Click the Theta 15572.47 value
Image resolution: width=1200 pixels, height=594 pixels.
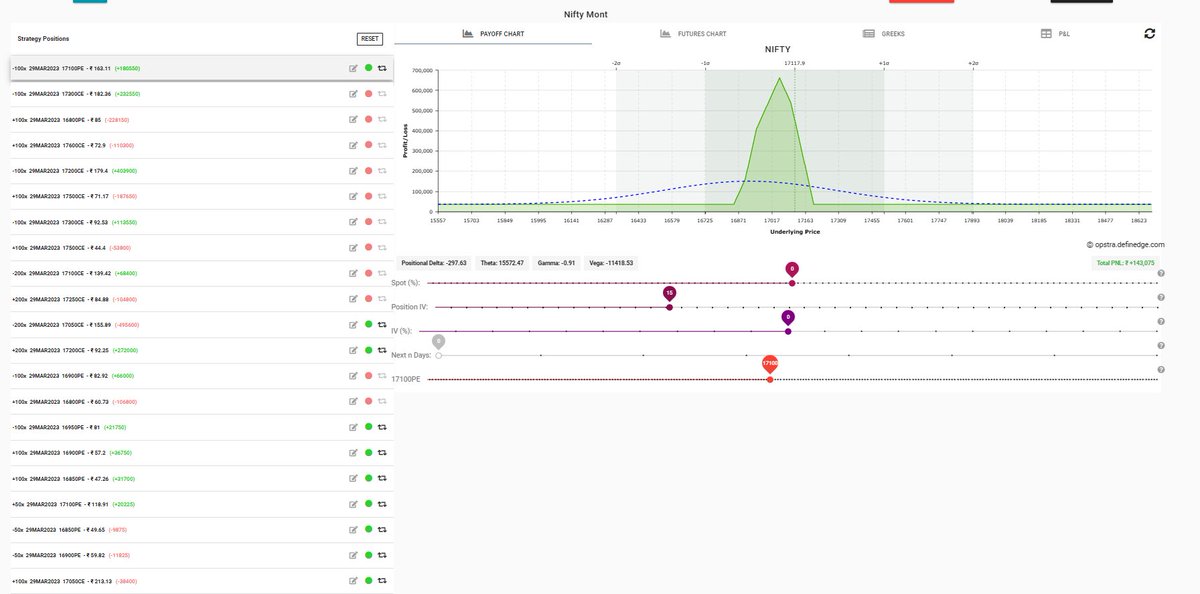504,263
